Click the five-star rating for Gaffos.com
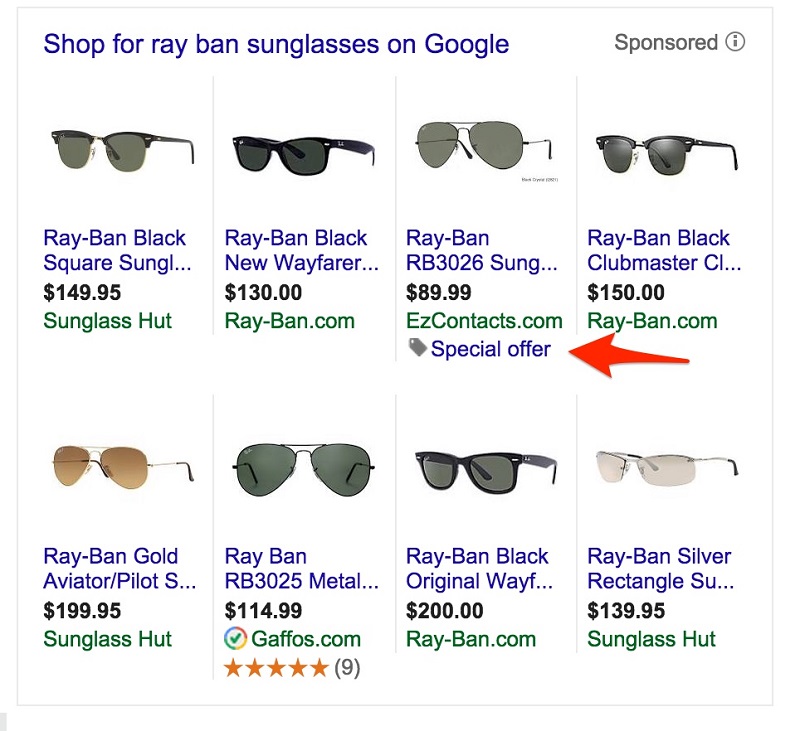 [x=276, y=668]
